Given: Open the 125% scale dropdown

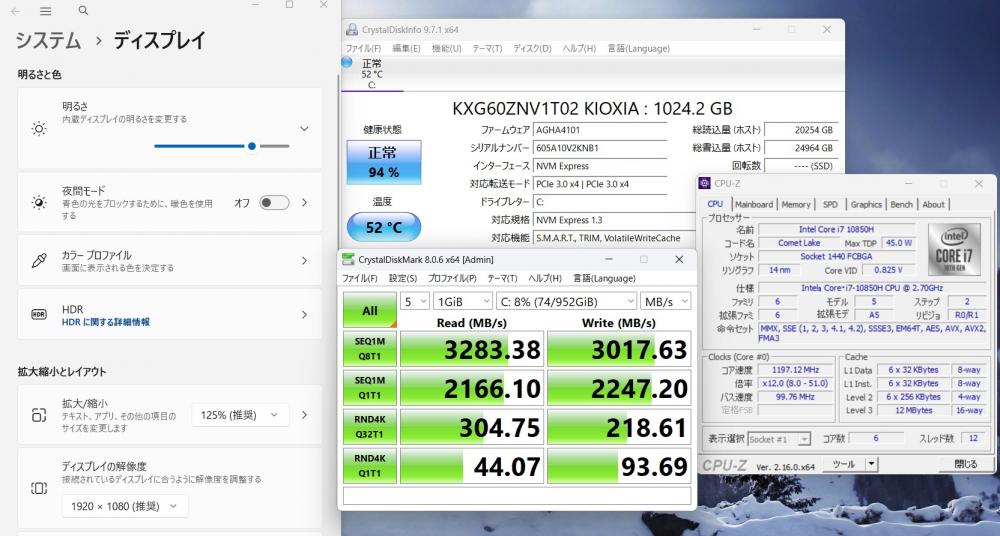Looking at the screenshot, I should click(240, 415).
